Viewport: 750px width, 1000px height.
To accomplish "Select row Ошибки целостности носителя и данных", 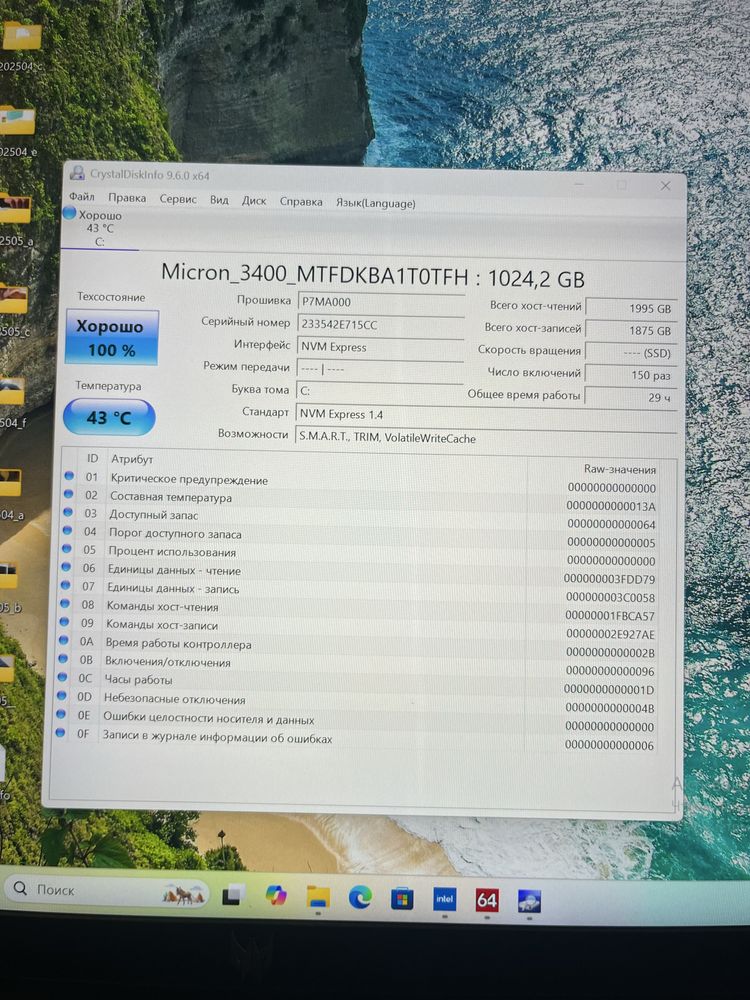I will 355,721.
